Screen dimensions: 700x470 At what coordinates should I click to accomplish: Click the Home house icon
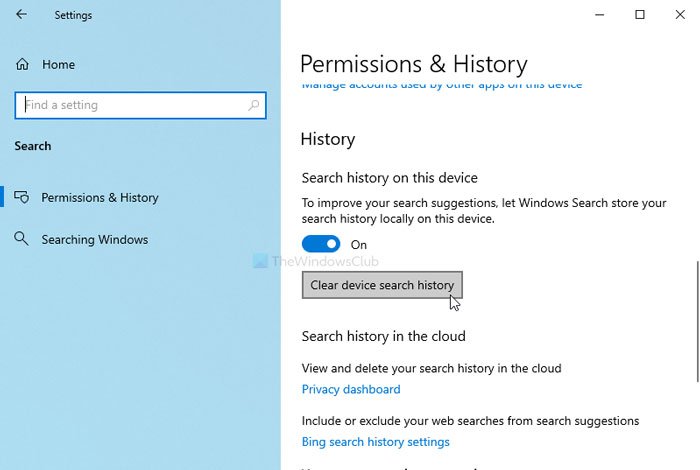pos(23,65)
